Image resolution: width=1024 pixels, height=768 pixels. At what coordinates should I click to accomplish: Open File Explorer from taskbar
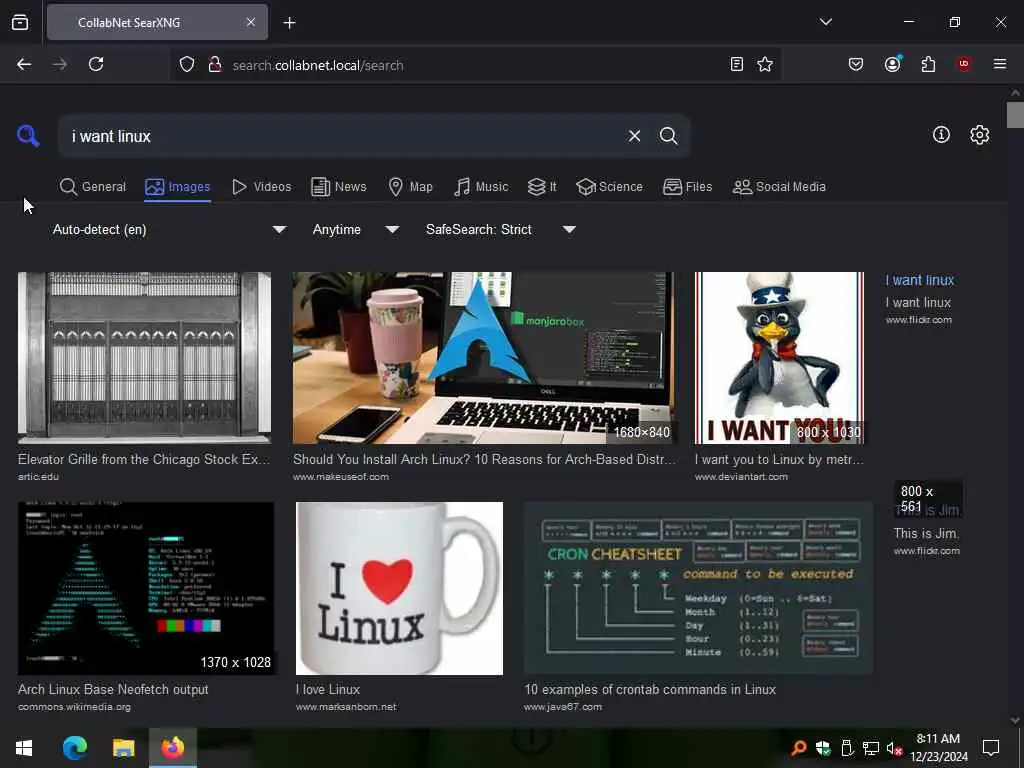click(123, 748)
